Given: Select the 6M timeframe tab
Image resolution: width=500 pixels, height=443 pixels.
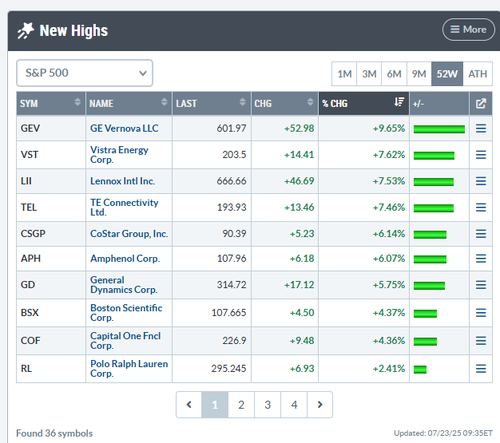Looking at the screenshot, I should coord(394,74).
